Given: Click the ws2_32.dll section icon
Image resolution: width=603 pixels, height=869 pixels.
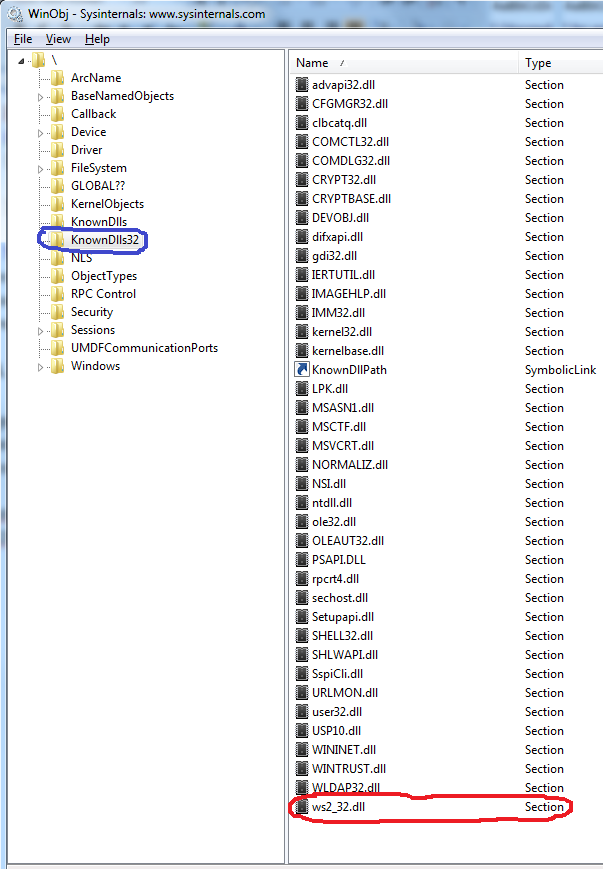Looking at the screenshot, I should (302, 806).
